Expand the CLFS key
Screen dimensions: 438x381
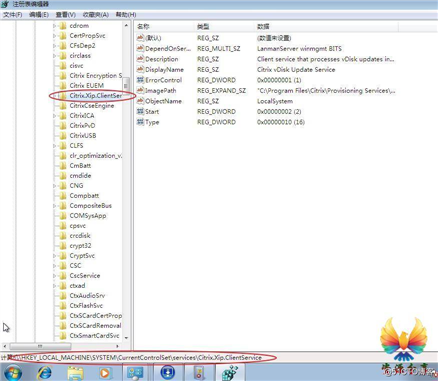click(x=55, y=146)
